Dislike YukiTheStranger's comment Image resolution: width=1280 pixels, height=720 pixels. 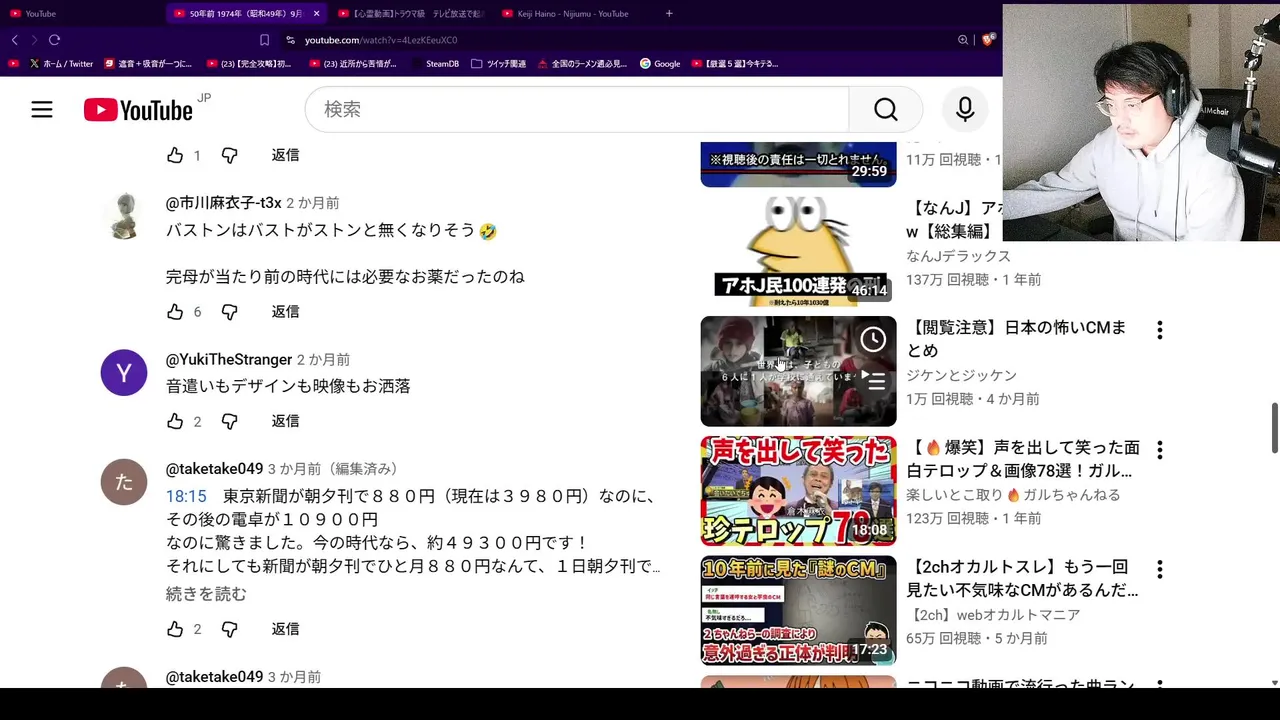(229, 421)
